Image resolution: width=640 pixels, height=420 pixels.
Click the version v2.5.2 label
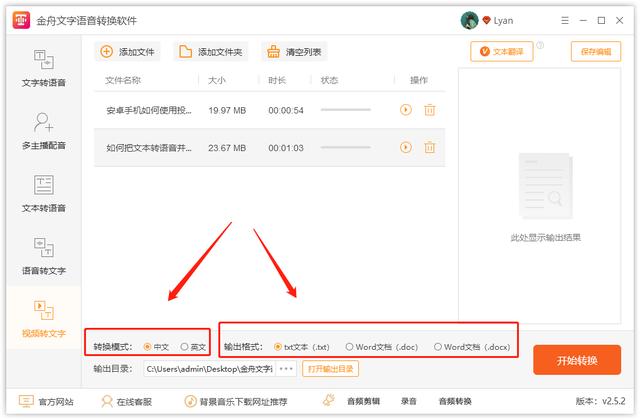[600, 401]
